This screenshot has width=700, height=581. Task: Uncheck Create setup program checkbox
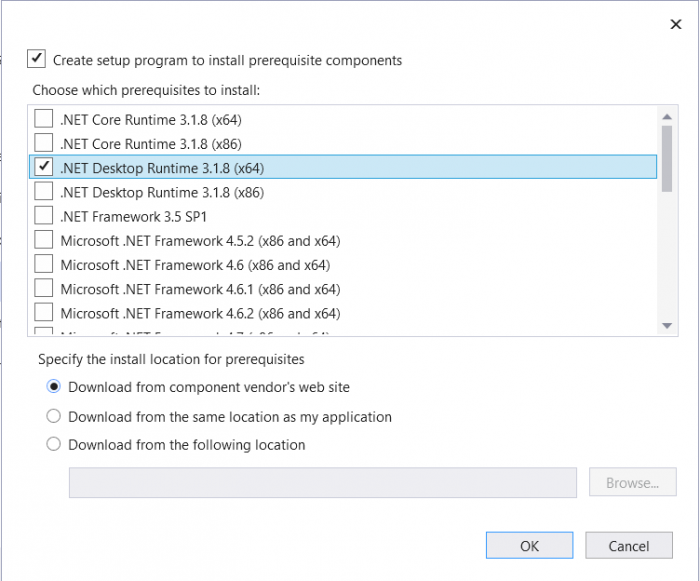click(x=37, y=60)
